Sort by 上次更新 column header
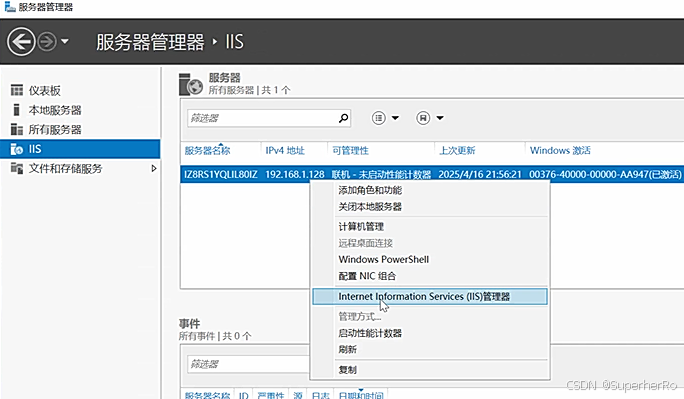The height and width of the screenshot is (399, 684). (457, 150)
